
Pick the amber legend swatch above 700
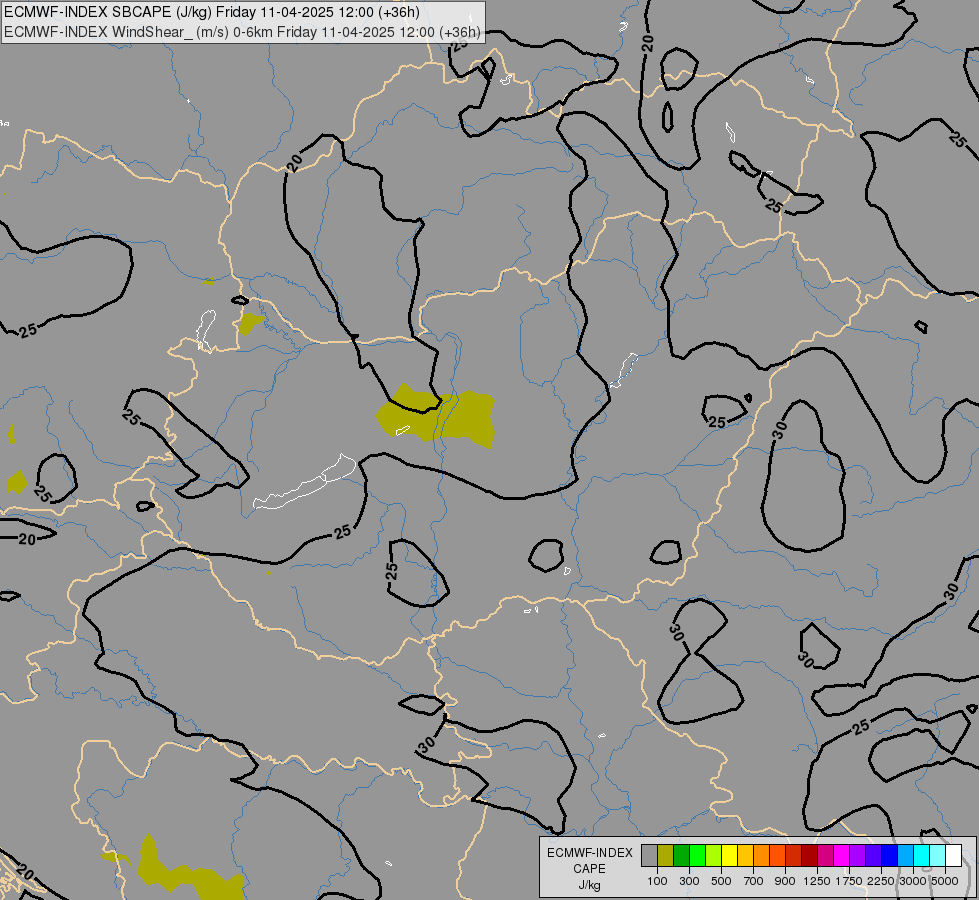(x=745, y=855)
